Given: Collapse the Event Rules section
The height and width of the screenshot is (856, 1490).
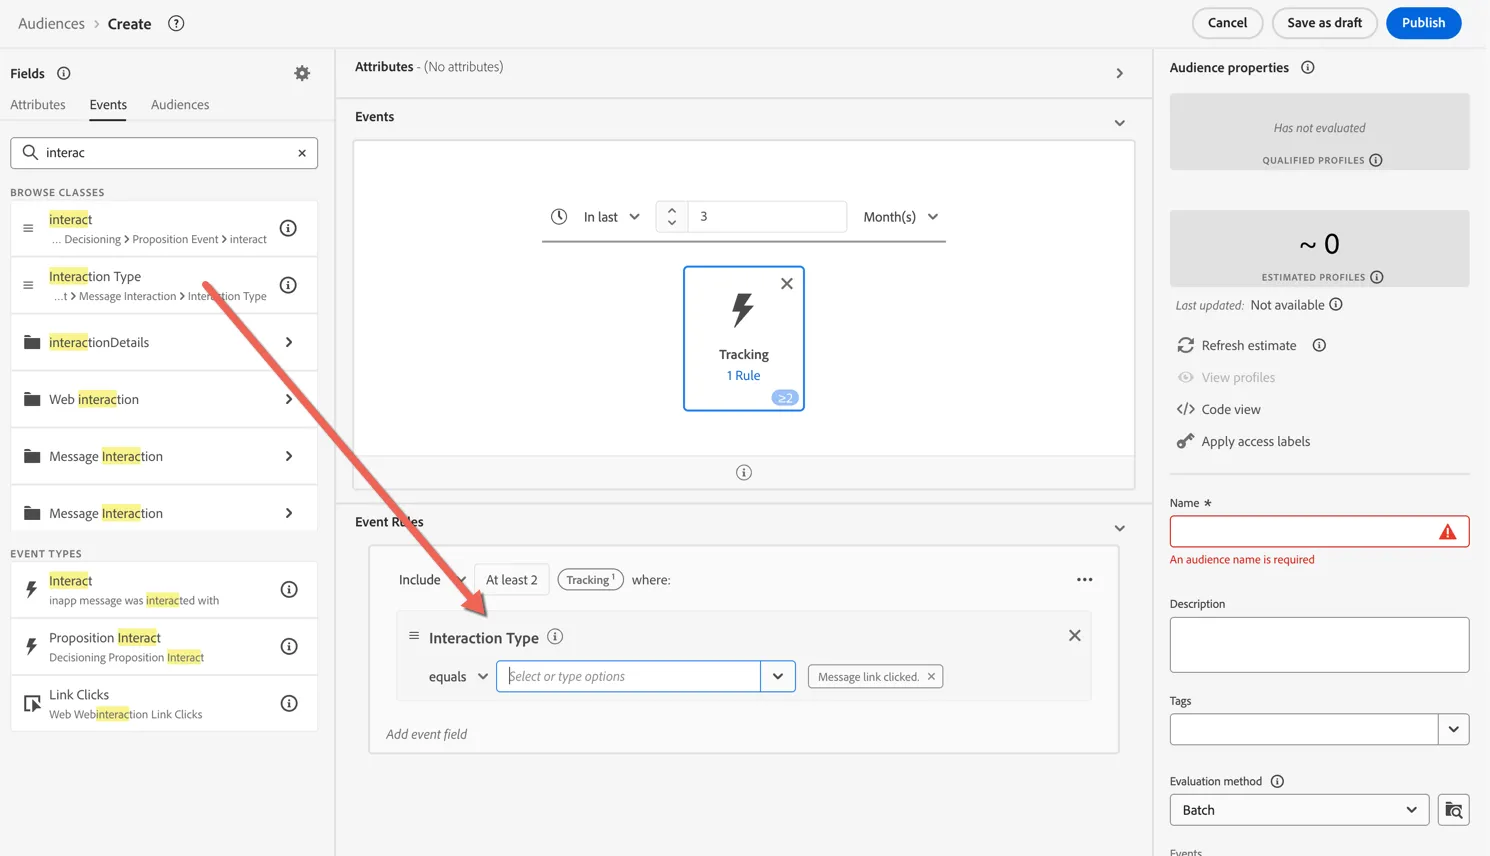Looking at the screenshot, I should [1119, 528].
